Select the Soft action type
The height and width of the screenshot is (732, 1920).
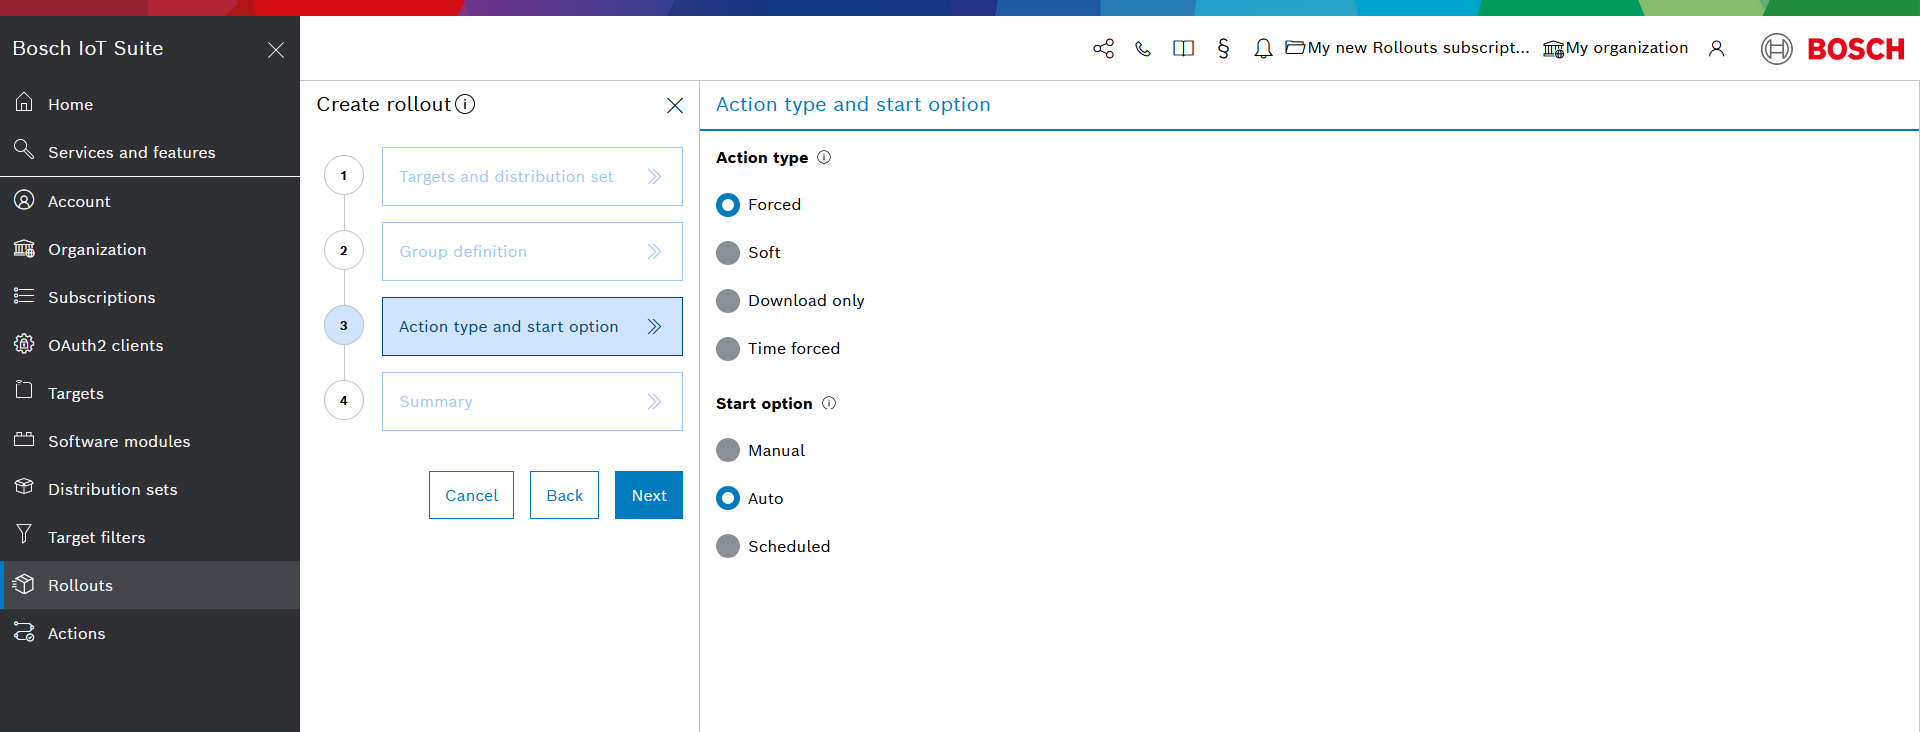point(728,253)
